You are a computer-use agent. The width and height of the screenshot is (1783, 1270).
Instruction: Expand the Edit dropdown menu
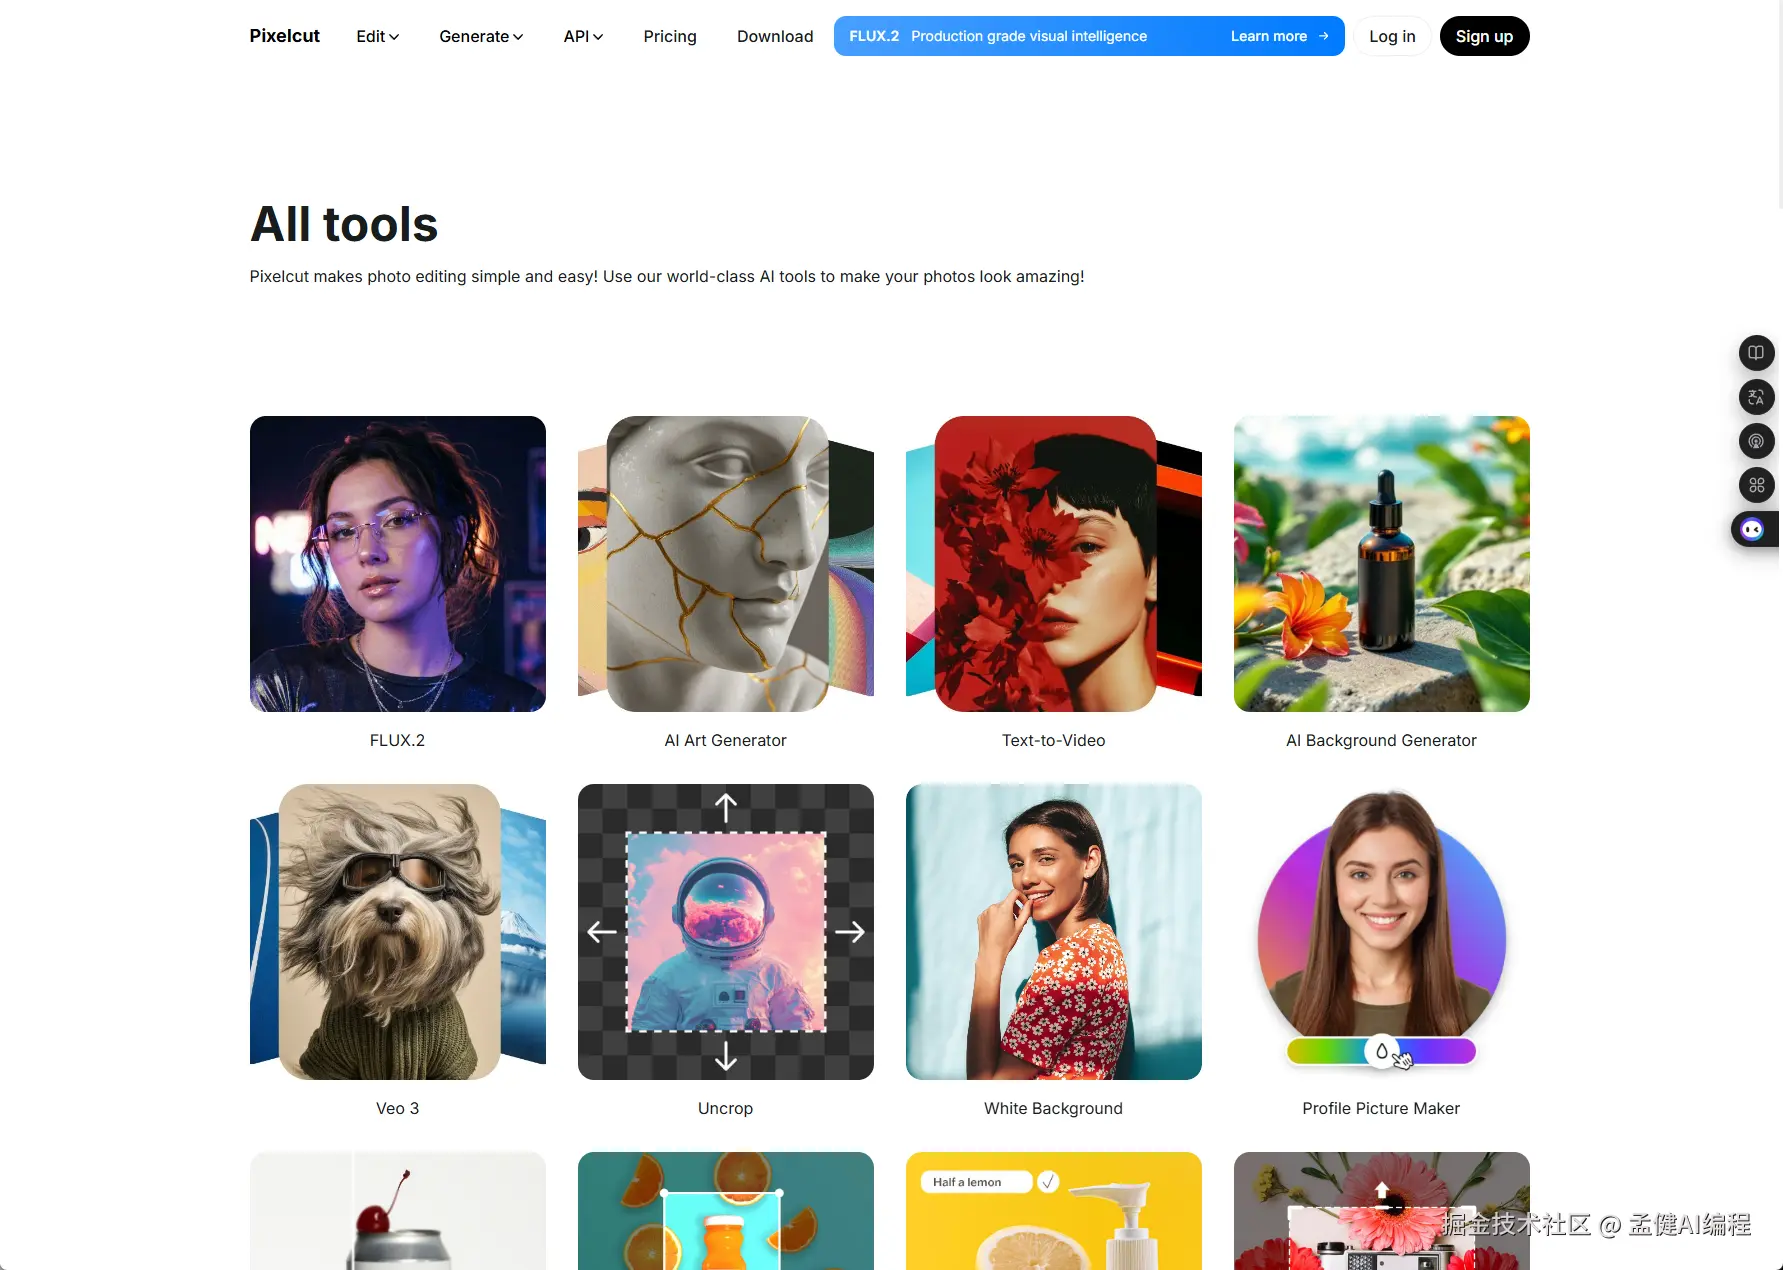point(378,36)
